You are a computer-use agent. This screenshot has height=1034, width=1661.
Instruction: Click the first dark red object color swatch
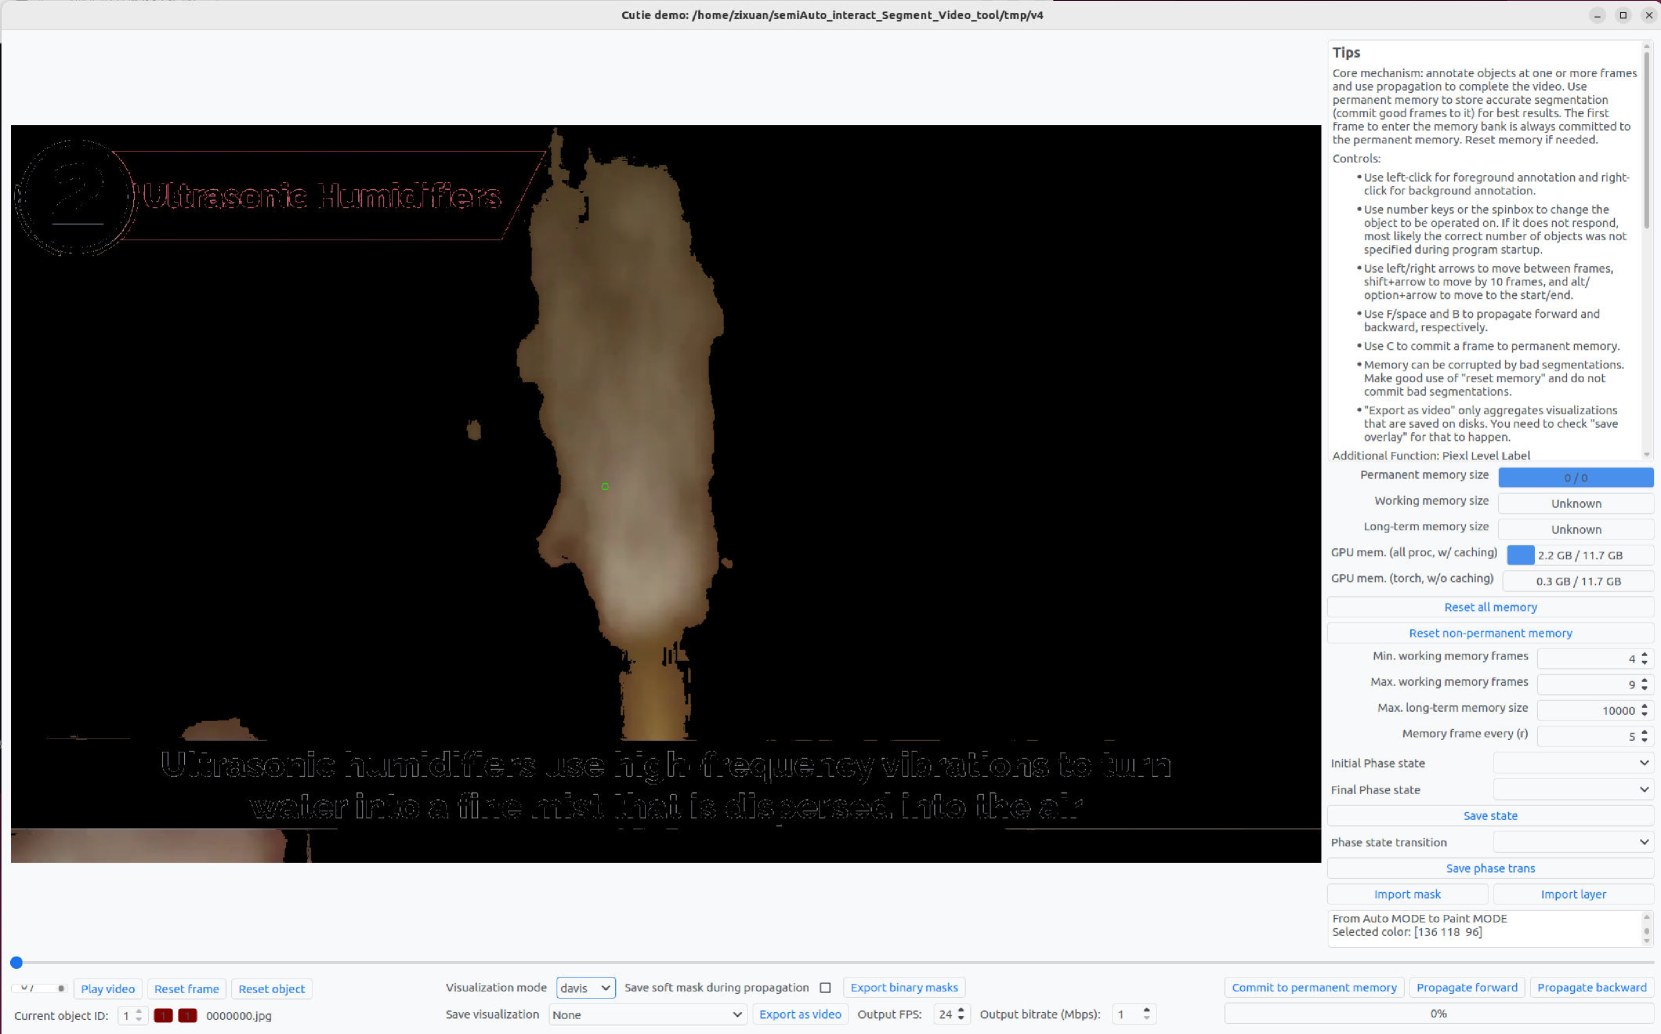(163, 1016)
